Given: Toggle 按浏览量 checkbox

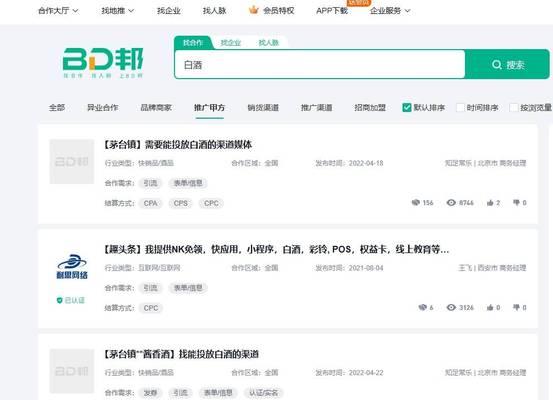Looking at the screenshot, I should click(514, 108).
